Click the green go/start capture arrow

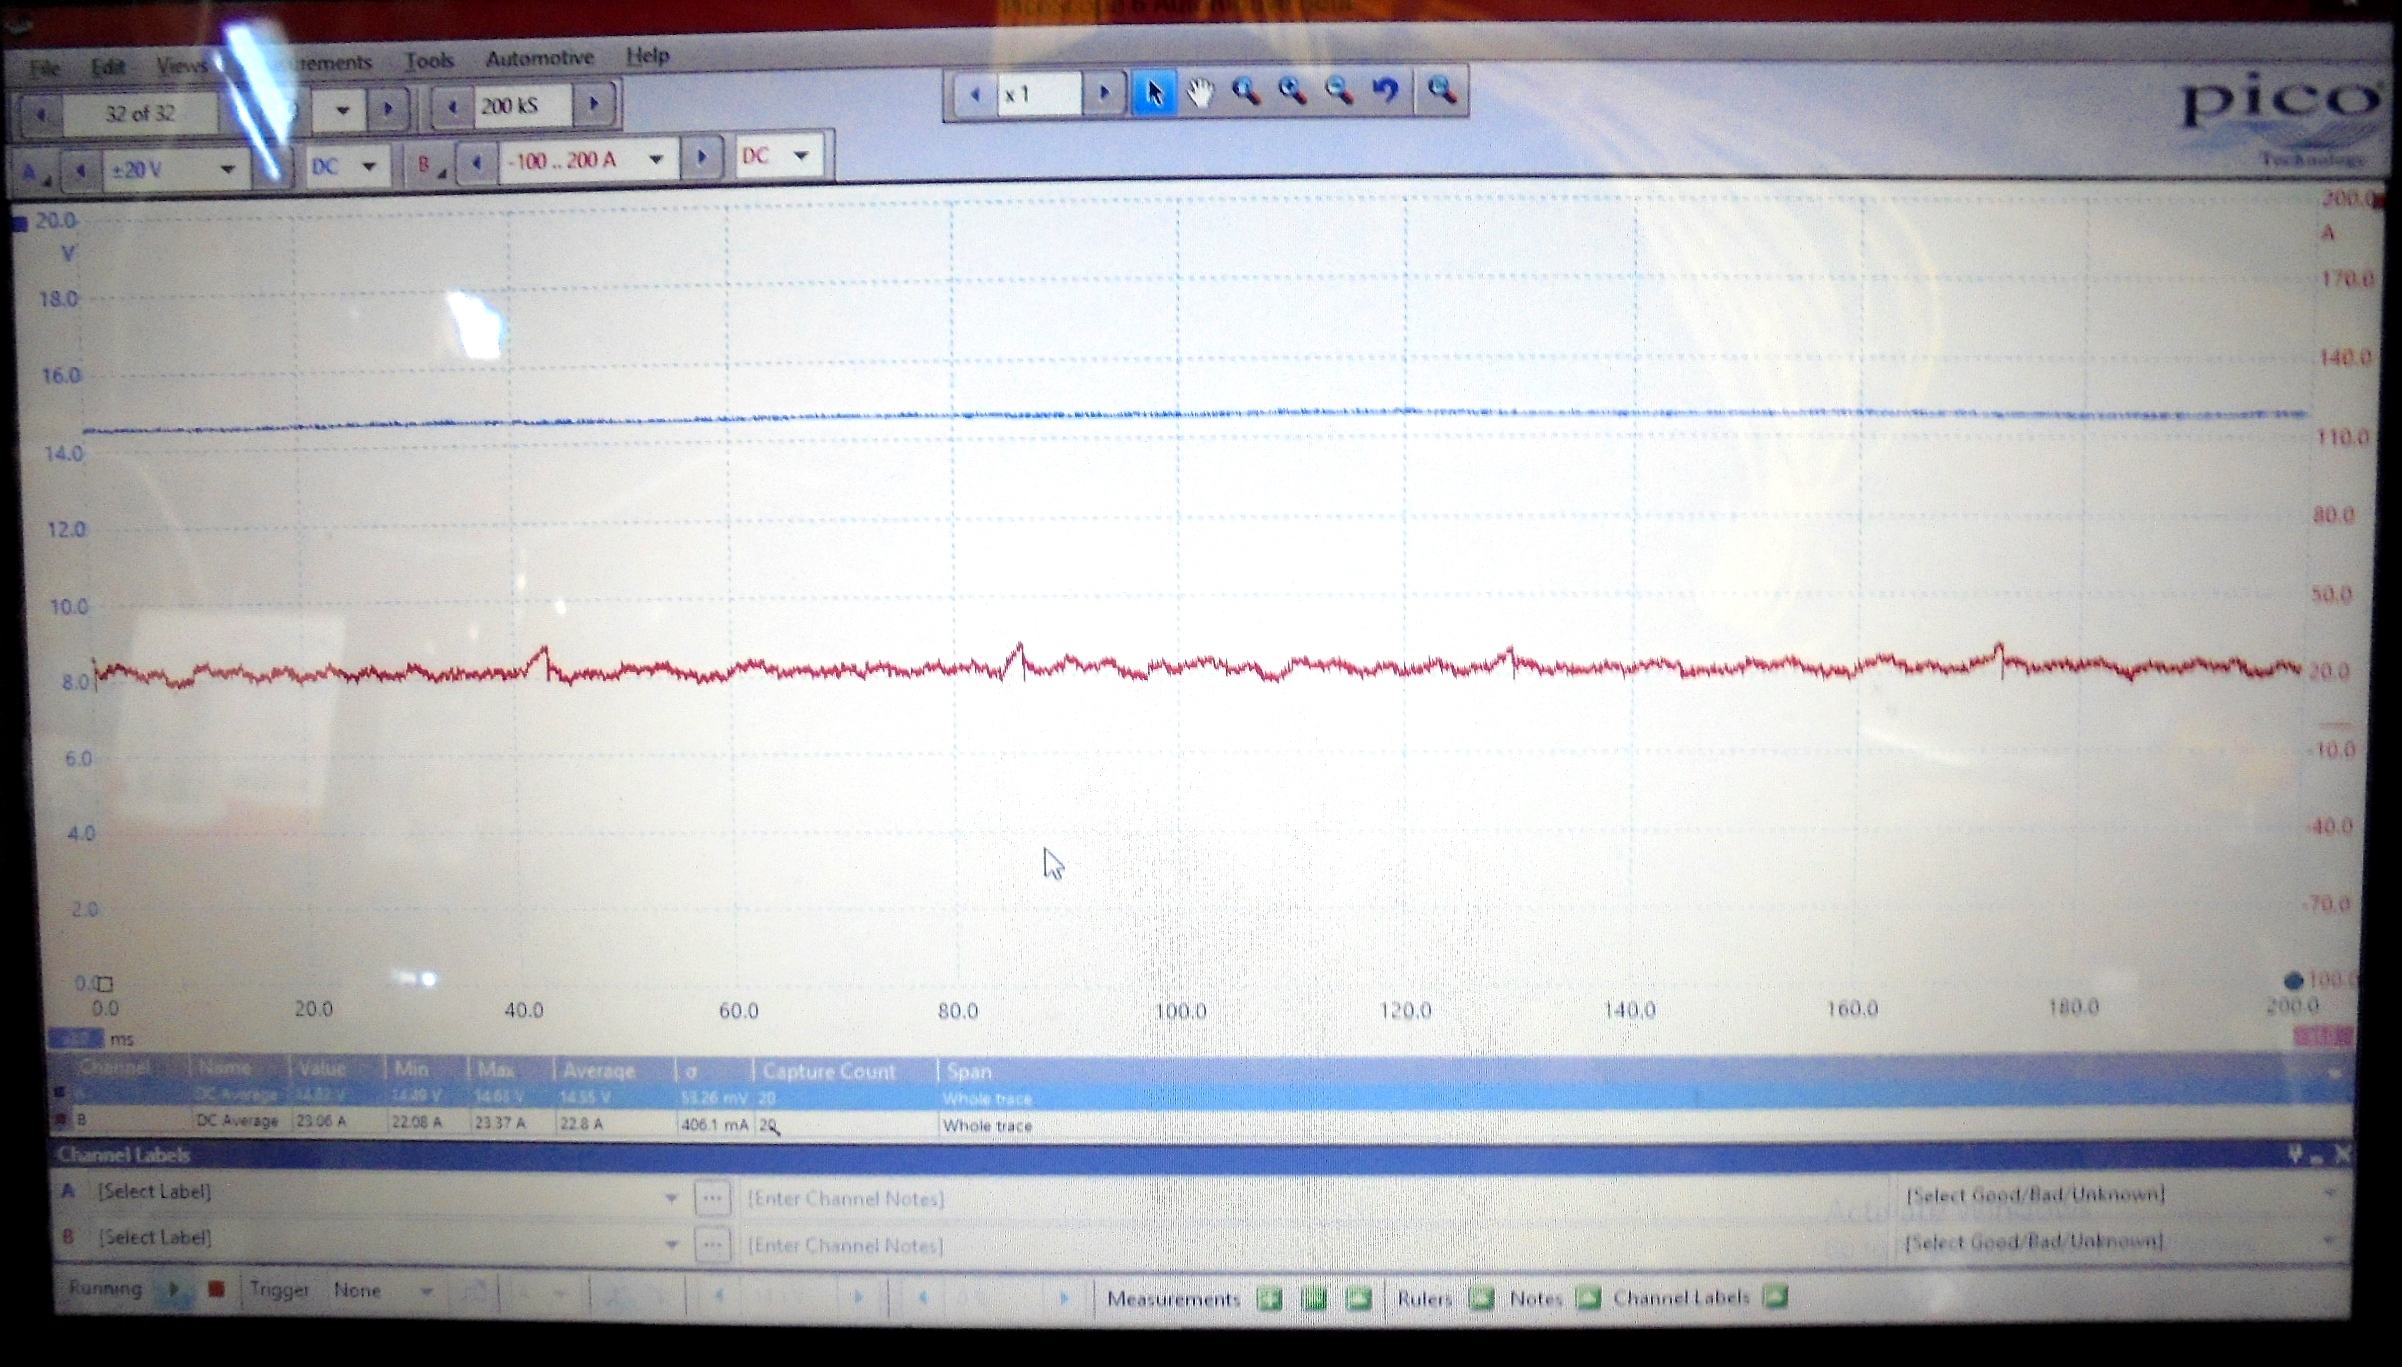tap(174, 1290)
